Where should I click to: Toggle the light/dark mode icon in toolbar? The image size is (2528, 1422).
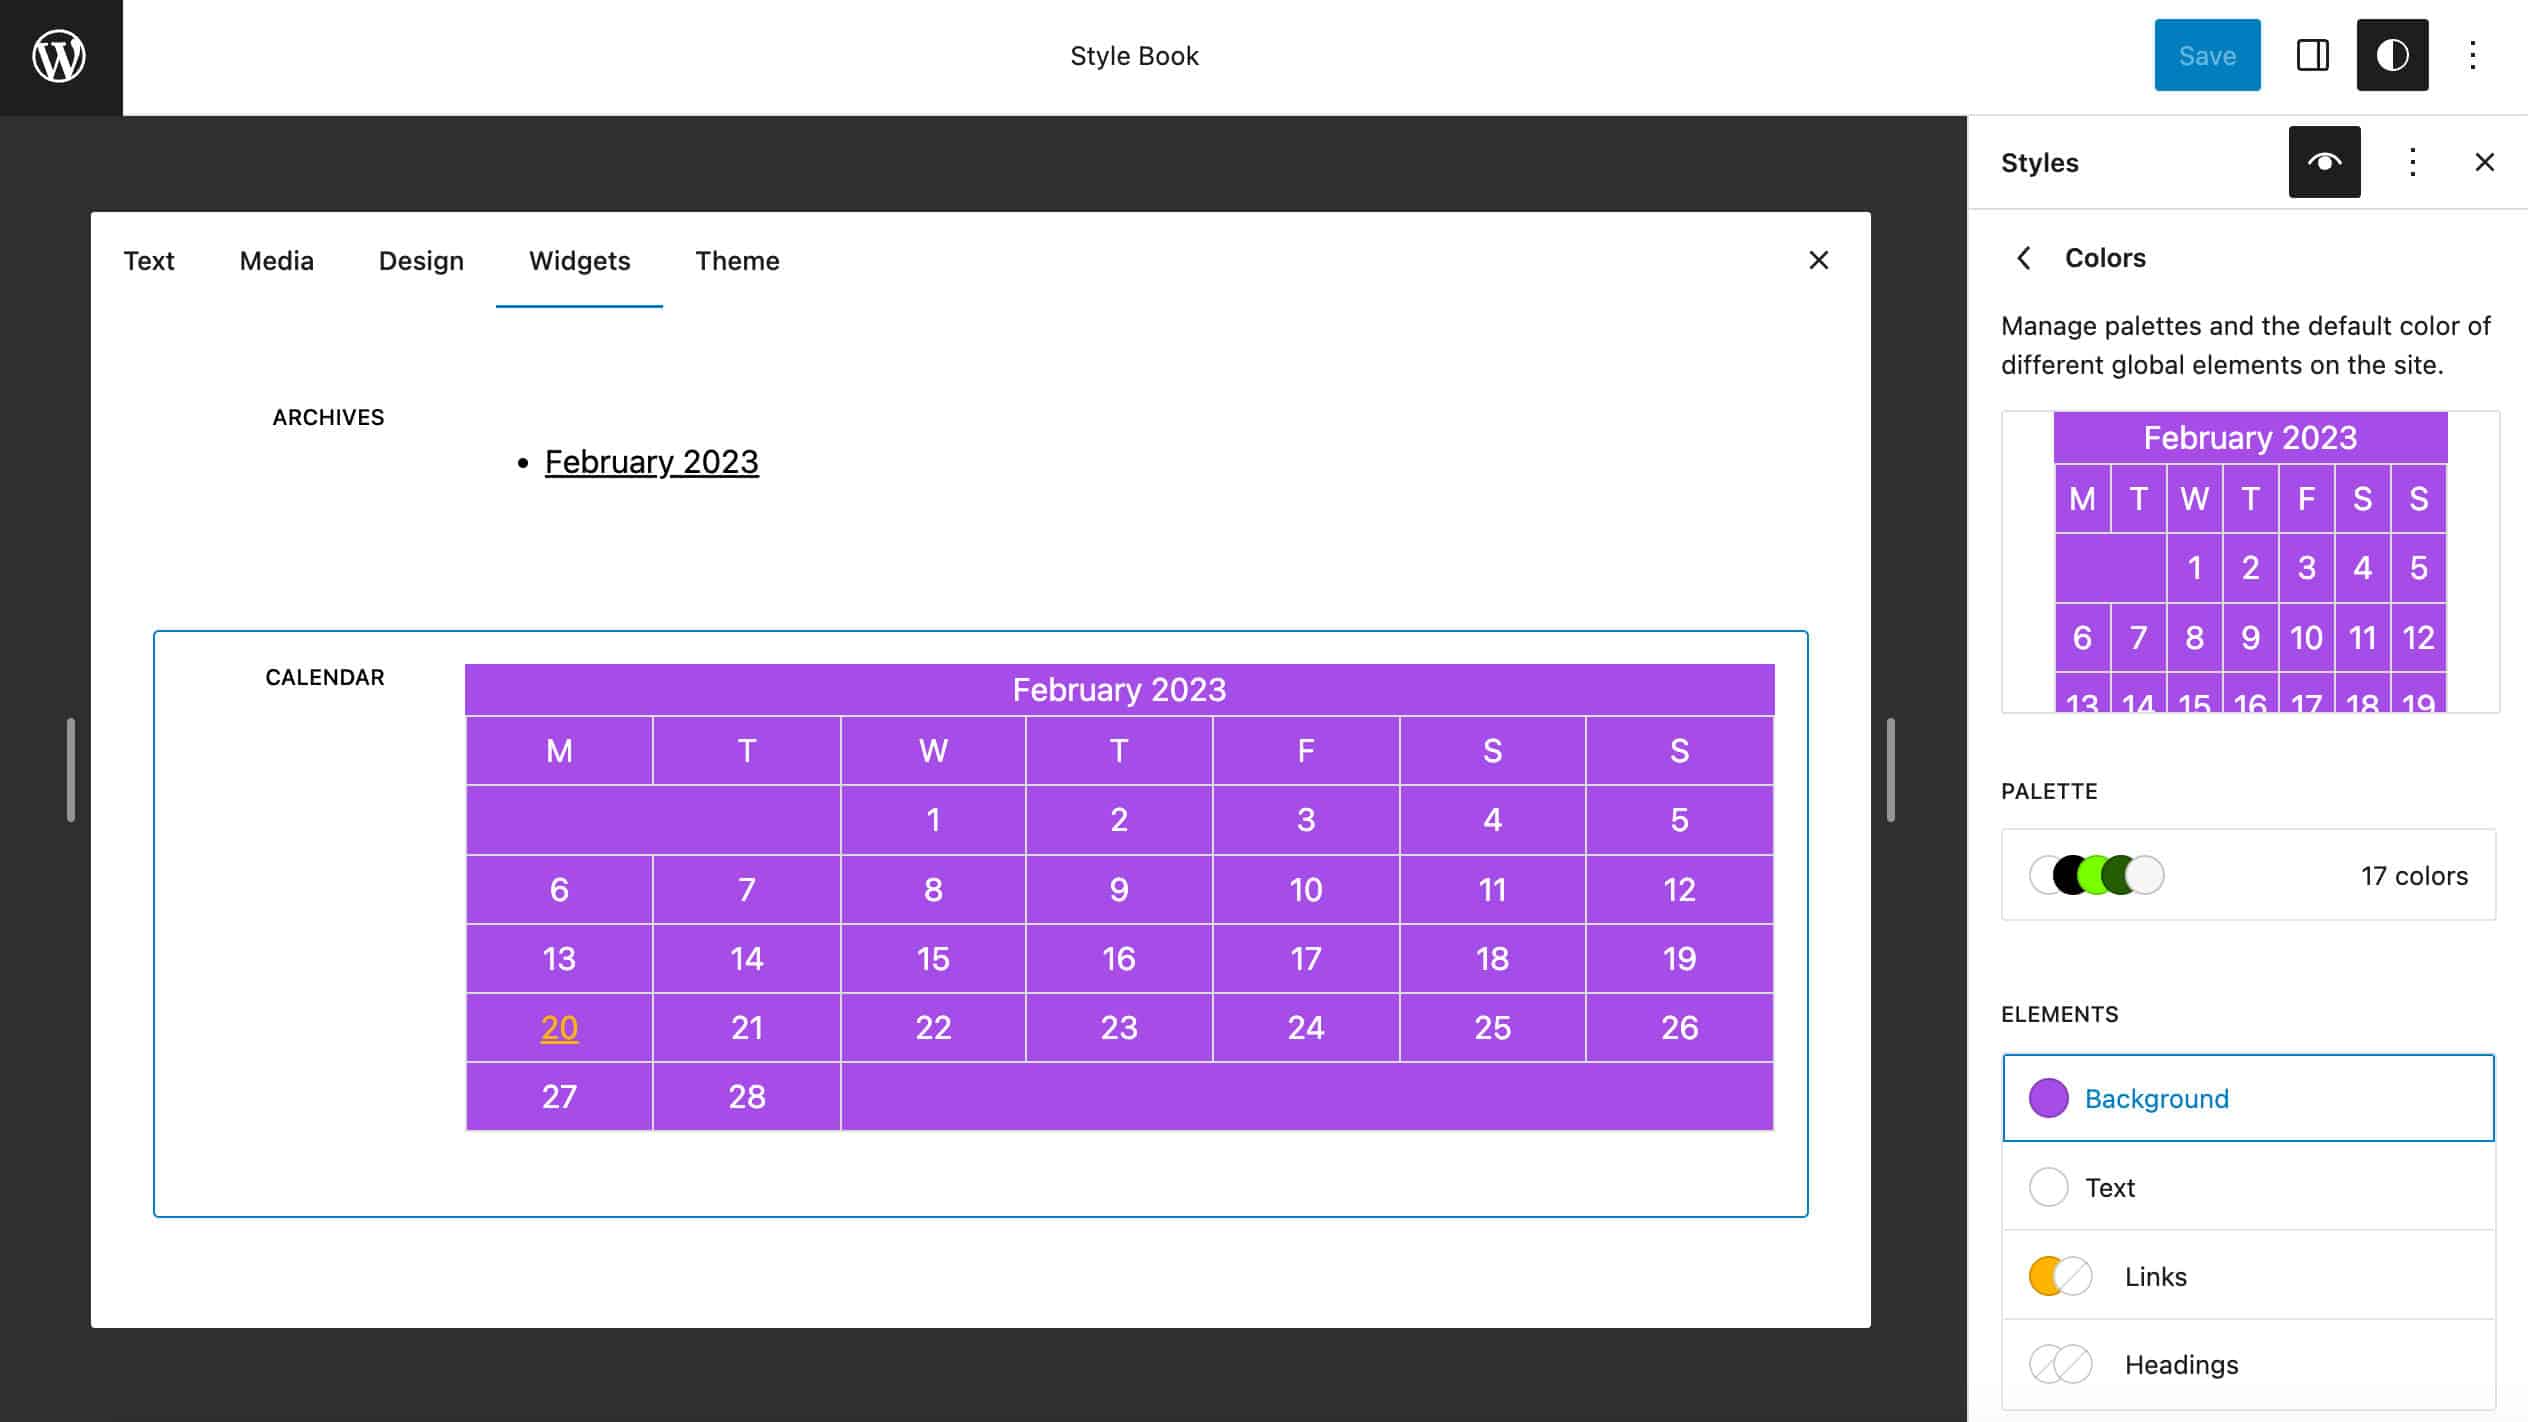pyautogui.click(x=2391, y=54)
